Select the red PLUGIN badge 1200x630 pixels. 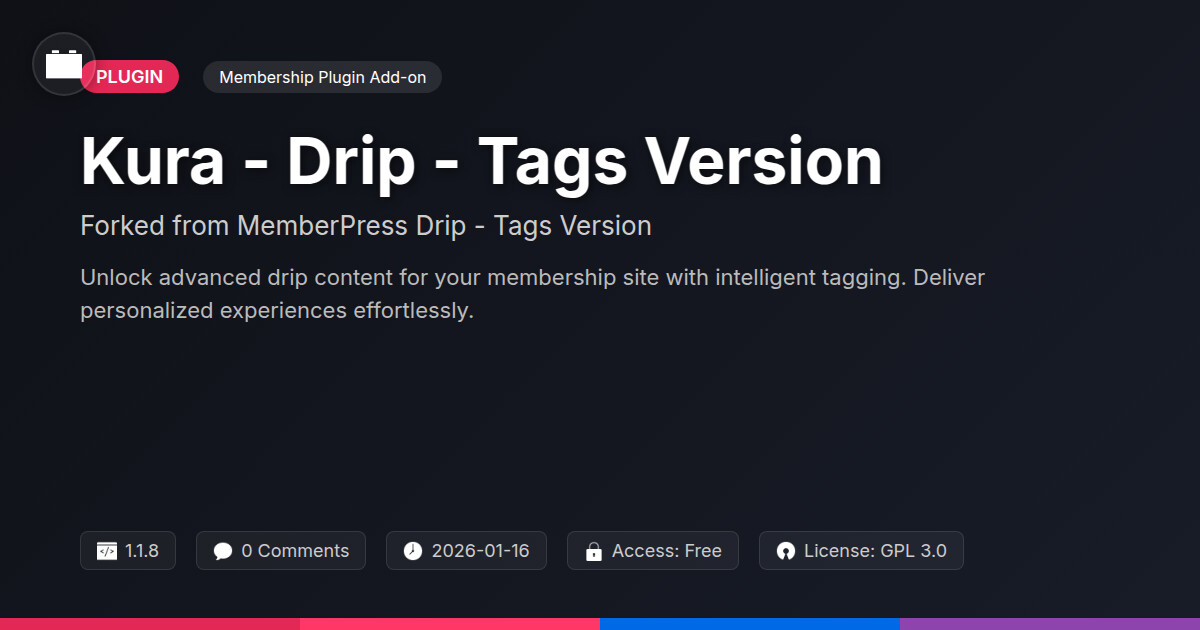[130, 77]
